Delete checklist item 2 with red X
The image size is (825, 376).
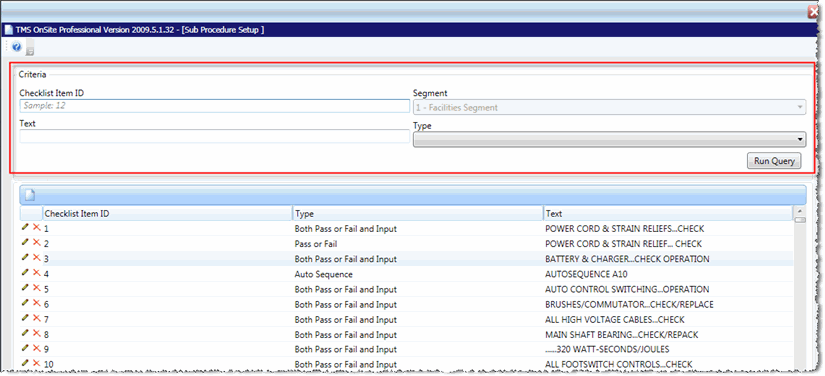coord(36,242)
